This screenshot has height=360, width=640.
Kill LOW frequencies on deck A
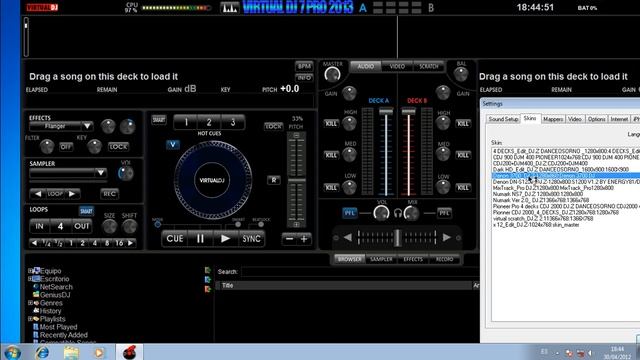click(x=331, y=187)
